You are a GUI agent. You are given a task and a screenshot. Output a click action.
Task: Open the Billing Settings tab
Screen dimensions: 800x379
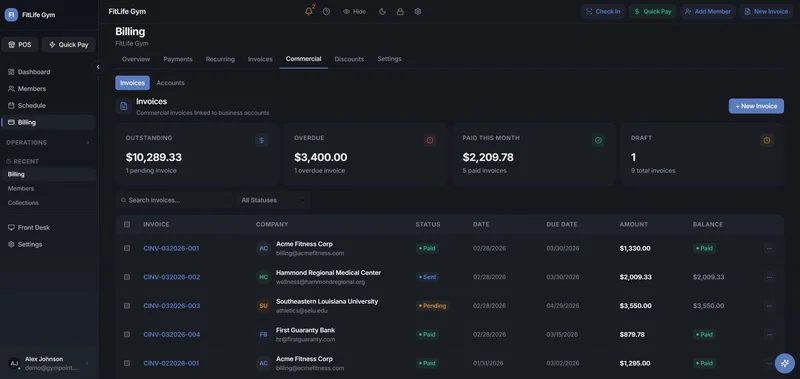pyautogui.click(x=389, y=59)
